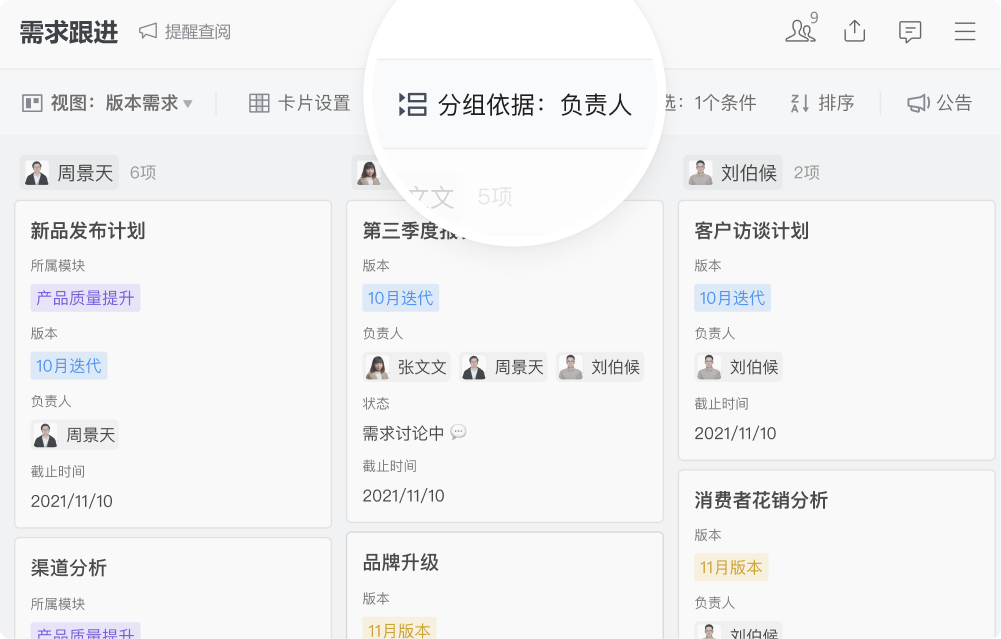The height and width of the screenshot is (639, 1001).
Task: Click 张文文 assignee chip in 第三季度 card
Action: (x=407, y=367)
